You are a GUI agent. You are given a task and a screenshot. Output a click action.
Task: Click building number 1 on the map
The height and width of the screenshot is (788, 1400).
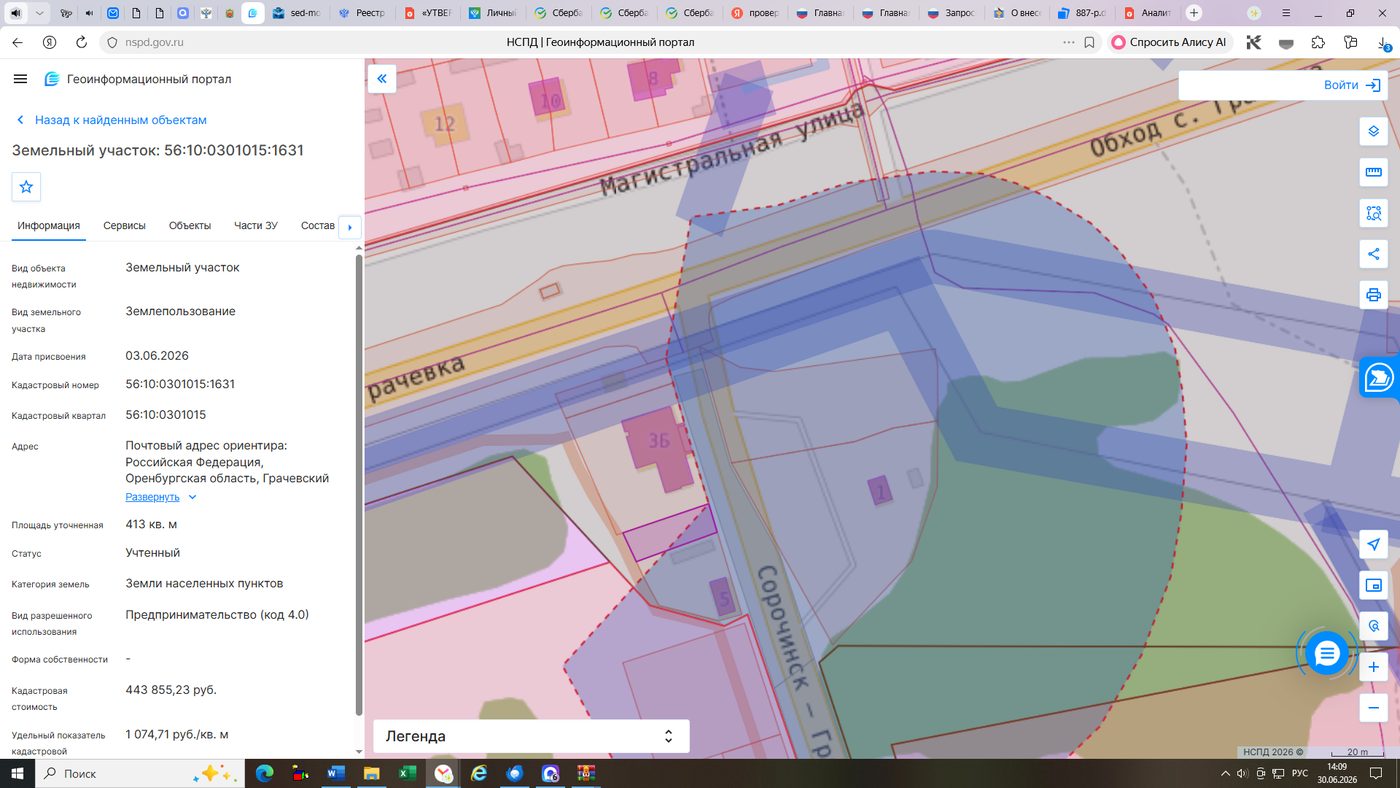pyautogui.click(x=881, y=491)
